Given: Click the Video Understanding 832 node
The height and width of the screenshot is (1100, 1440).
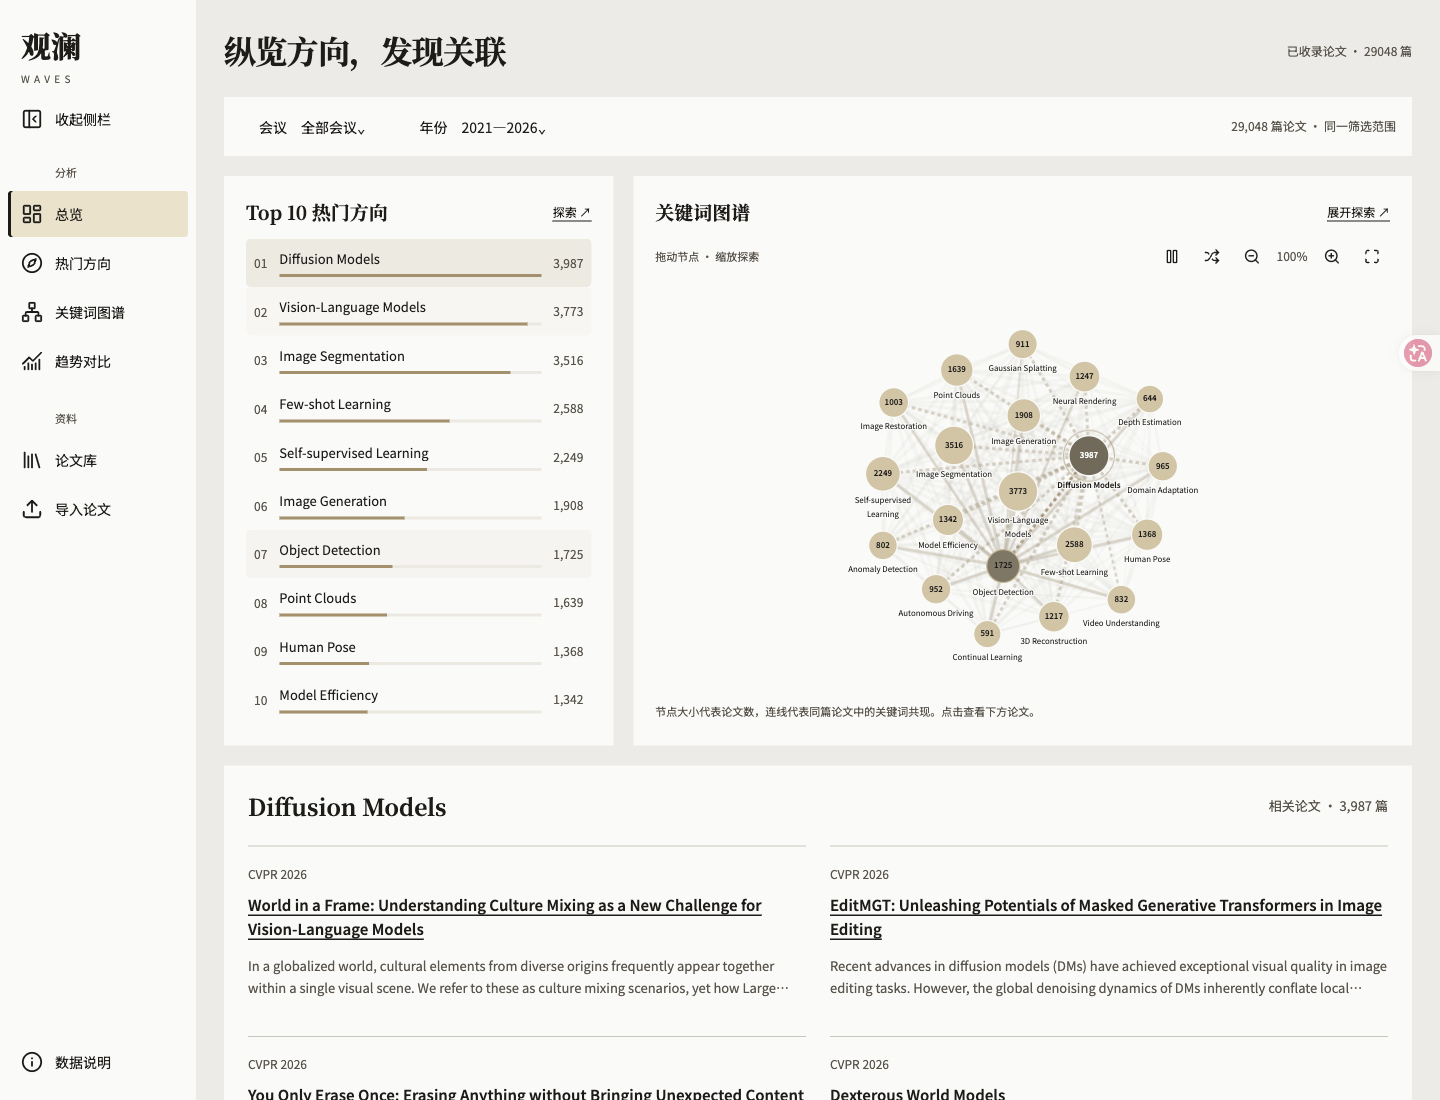Looking at the screenshot, I should click(x=1121, y=599).
